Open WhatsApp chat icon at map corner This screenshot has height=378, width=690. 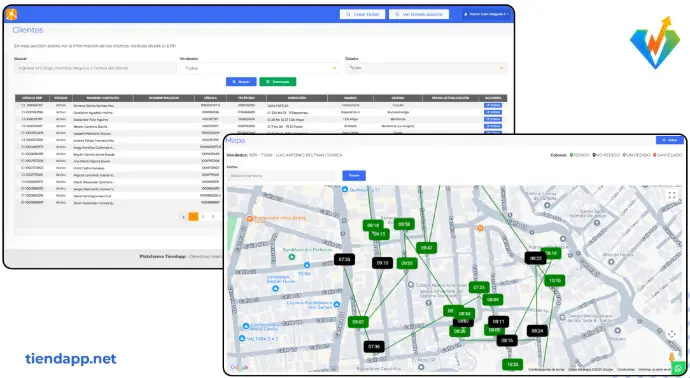(x=679, y=368)
